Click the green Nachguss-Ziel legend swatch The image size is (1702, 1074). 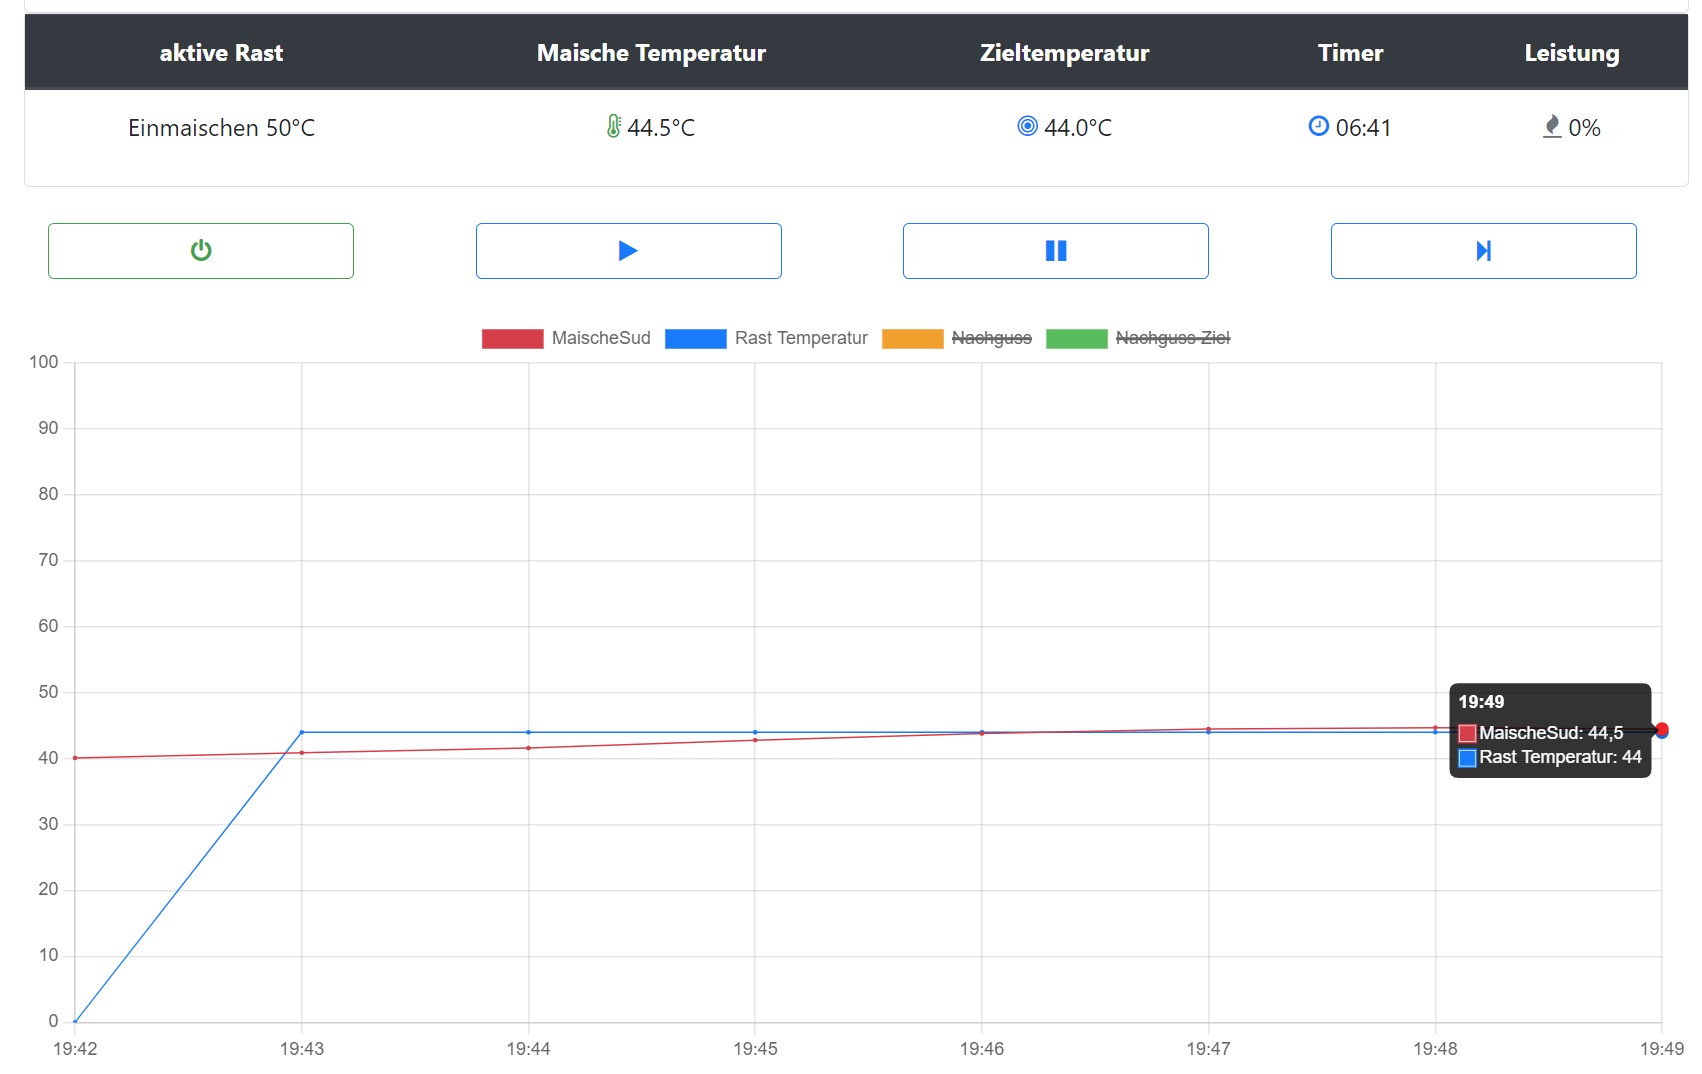pos(1076,339)
